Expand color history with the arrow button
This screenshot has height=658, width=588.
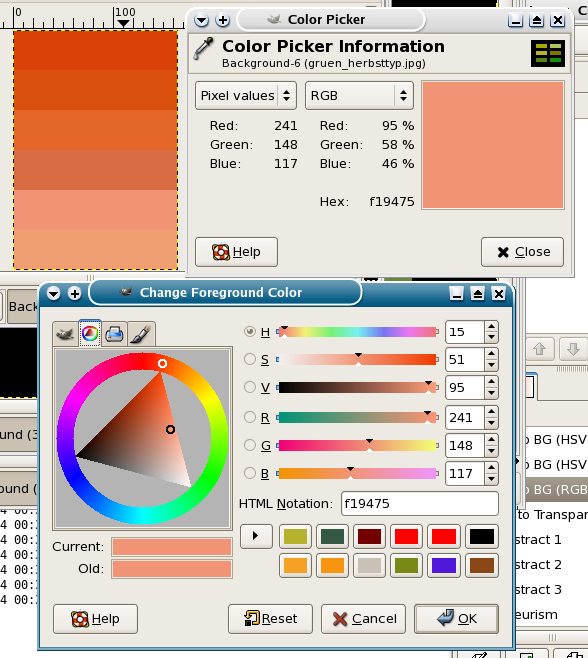(256, 536)
